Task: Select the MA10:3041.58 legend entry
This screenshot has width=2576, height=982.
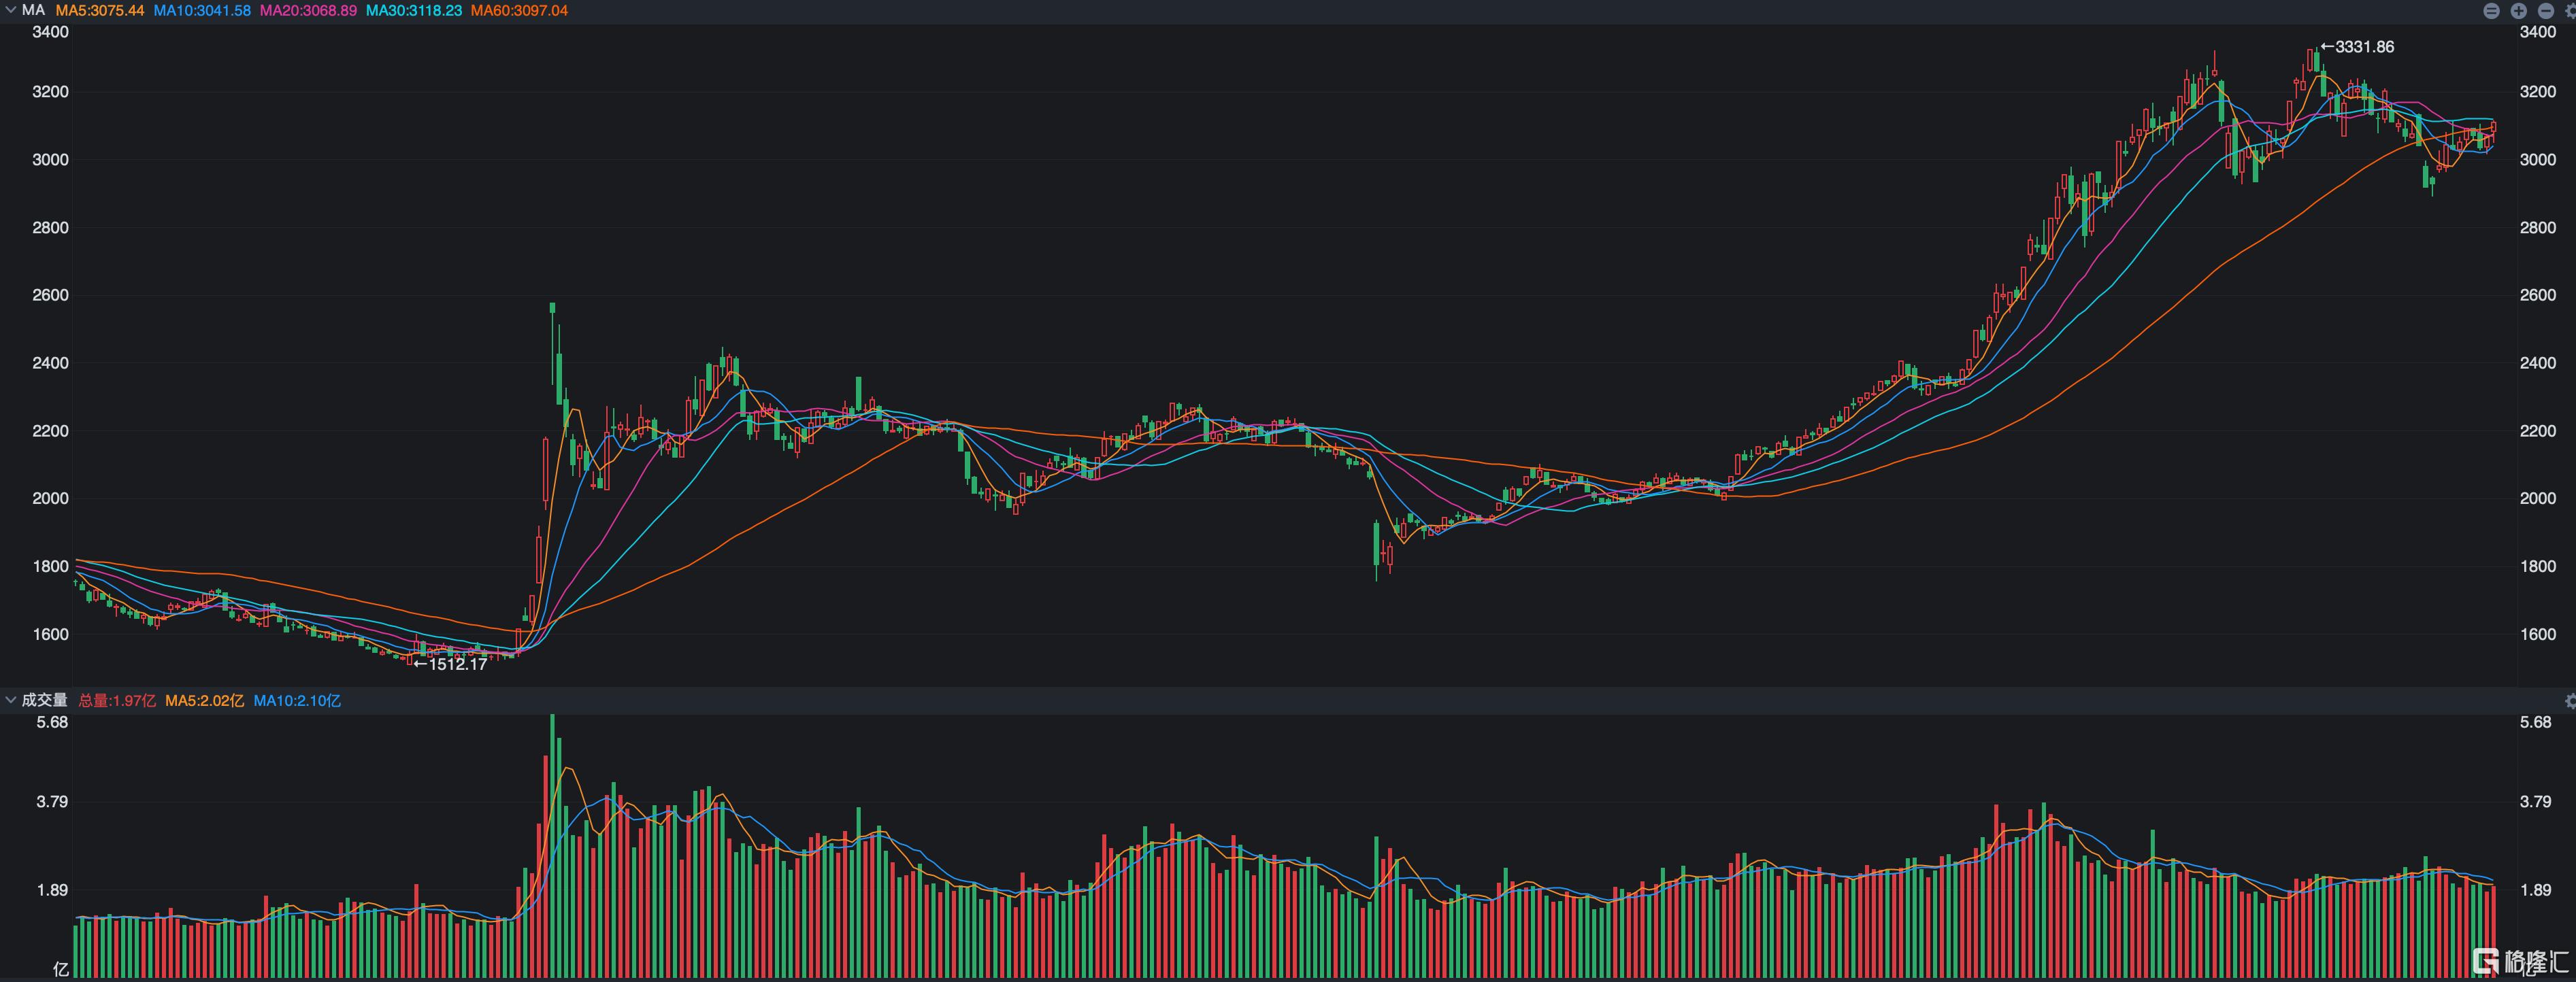Action: click(202, 10)
